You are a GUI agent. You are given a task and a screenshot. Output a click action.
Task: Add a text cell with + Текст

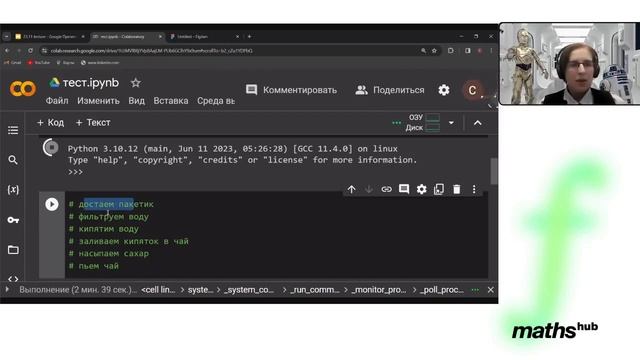click(93, 122)
